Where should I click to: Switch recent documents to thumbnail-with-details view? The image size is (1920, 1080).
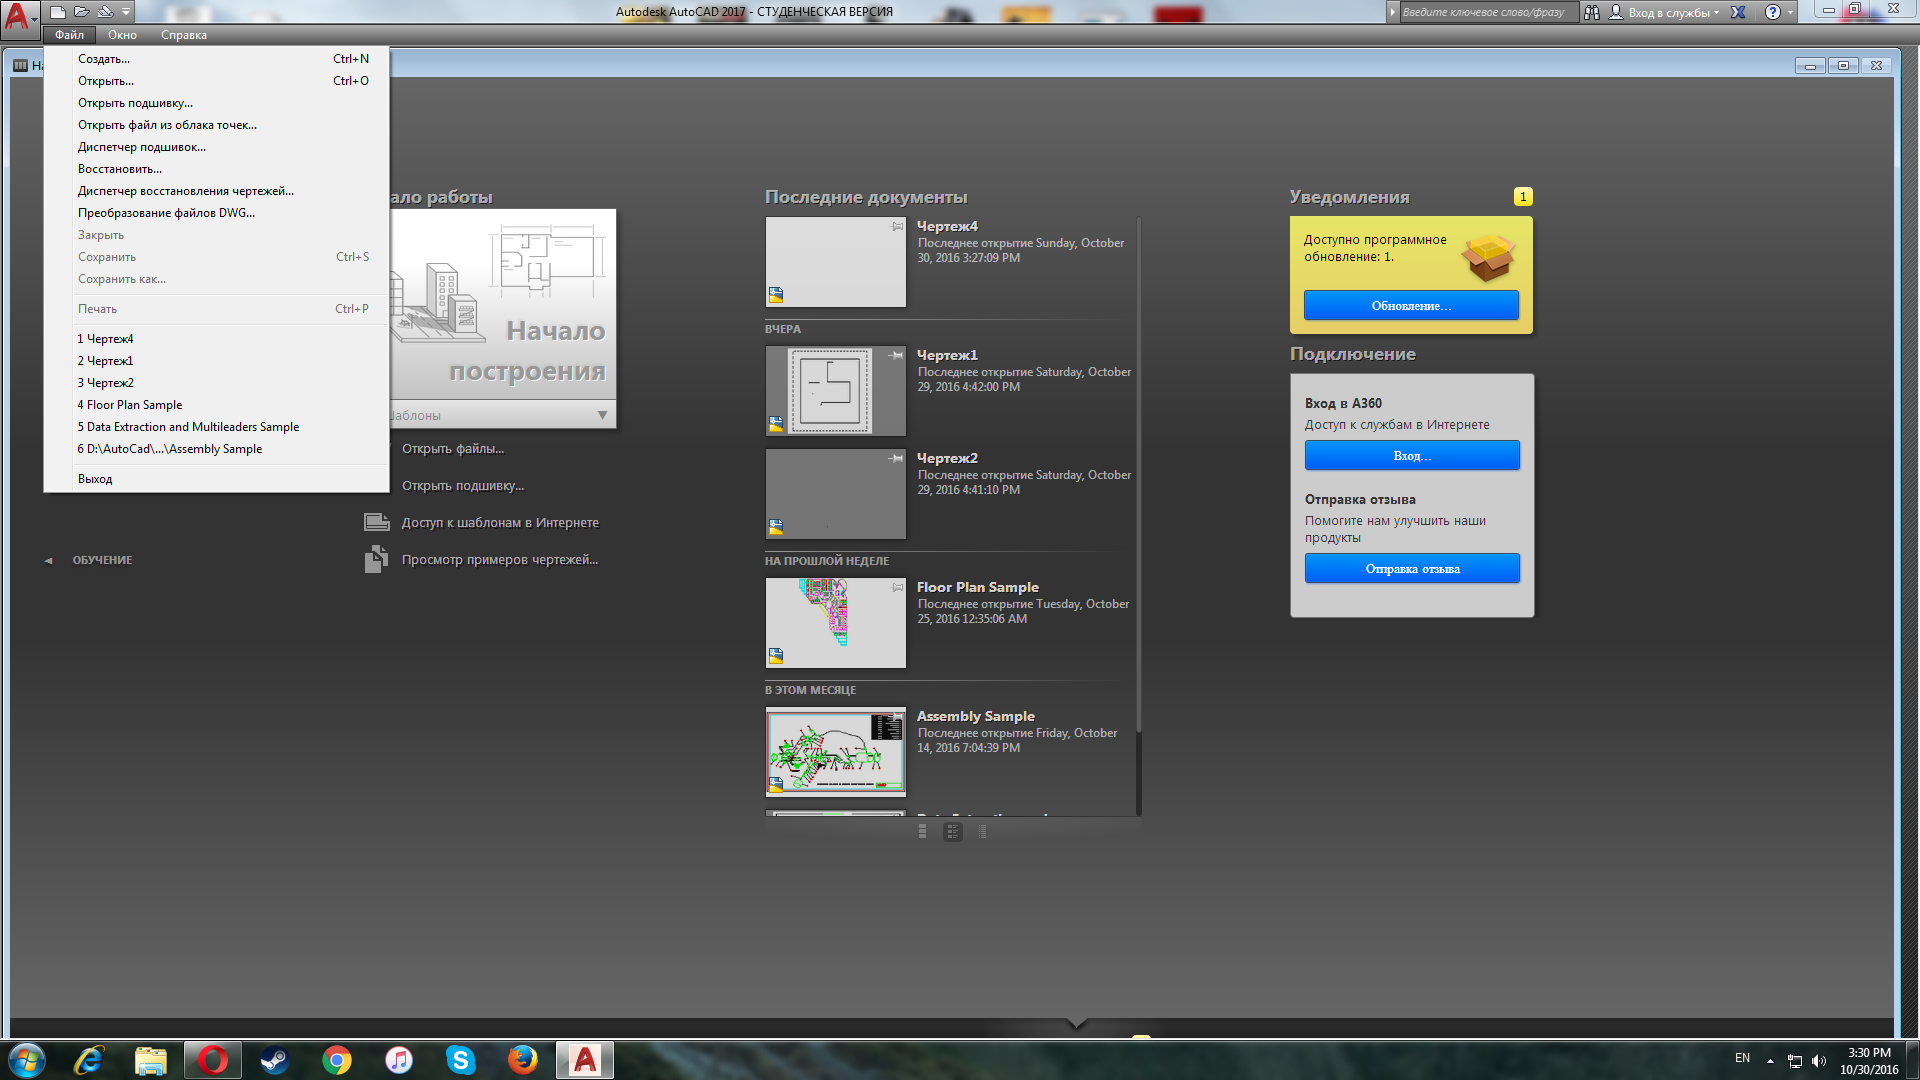[x=953, y=832]
